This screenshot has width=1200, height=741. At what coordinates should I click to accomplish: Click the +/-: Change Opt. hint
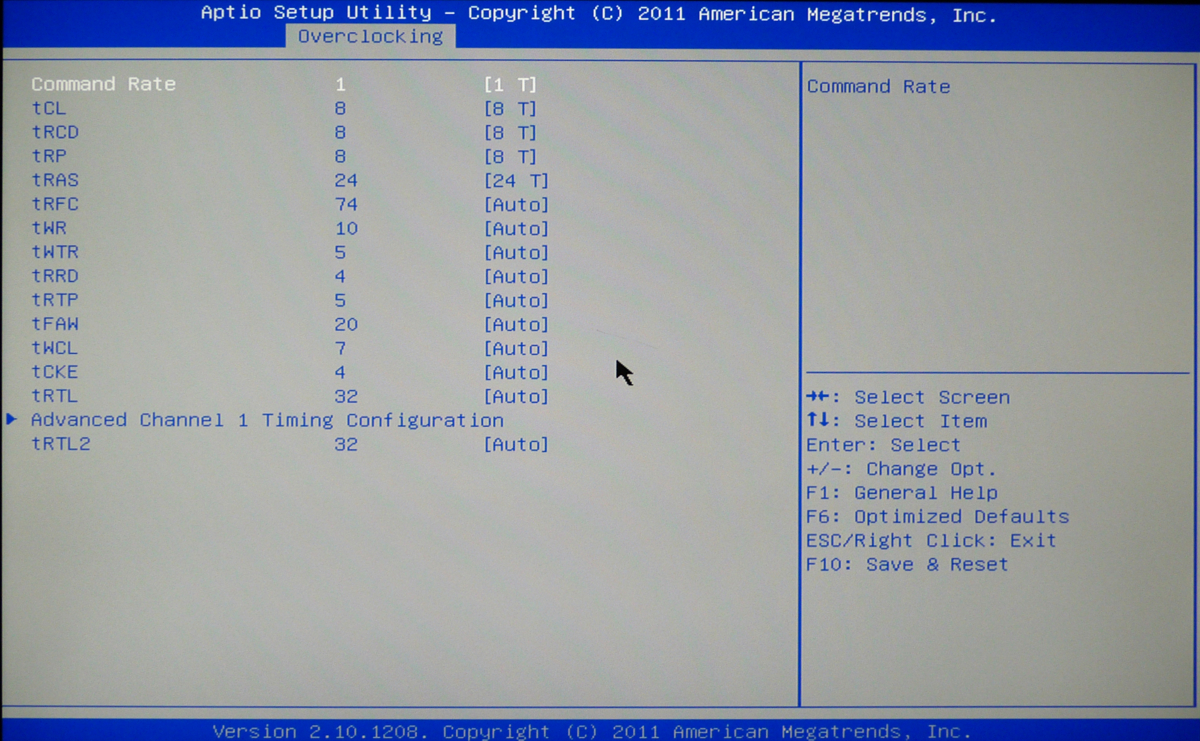tap(901, 469)
